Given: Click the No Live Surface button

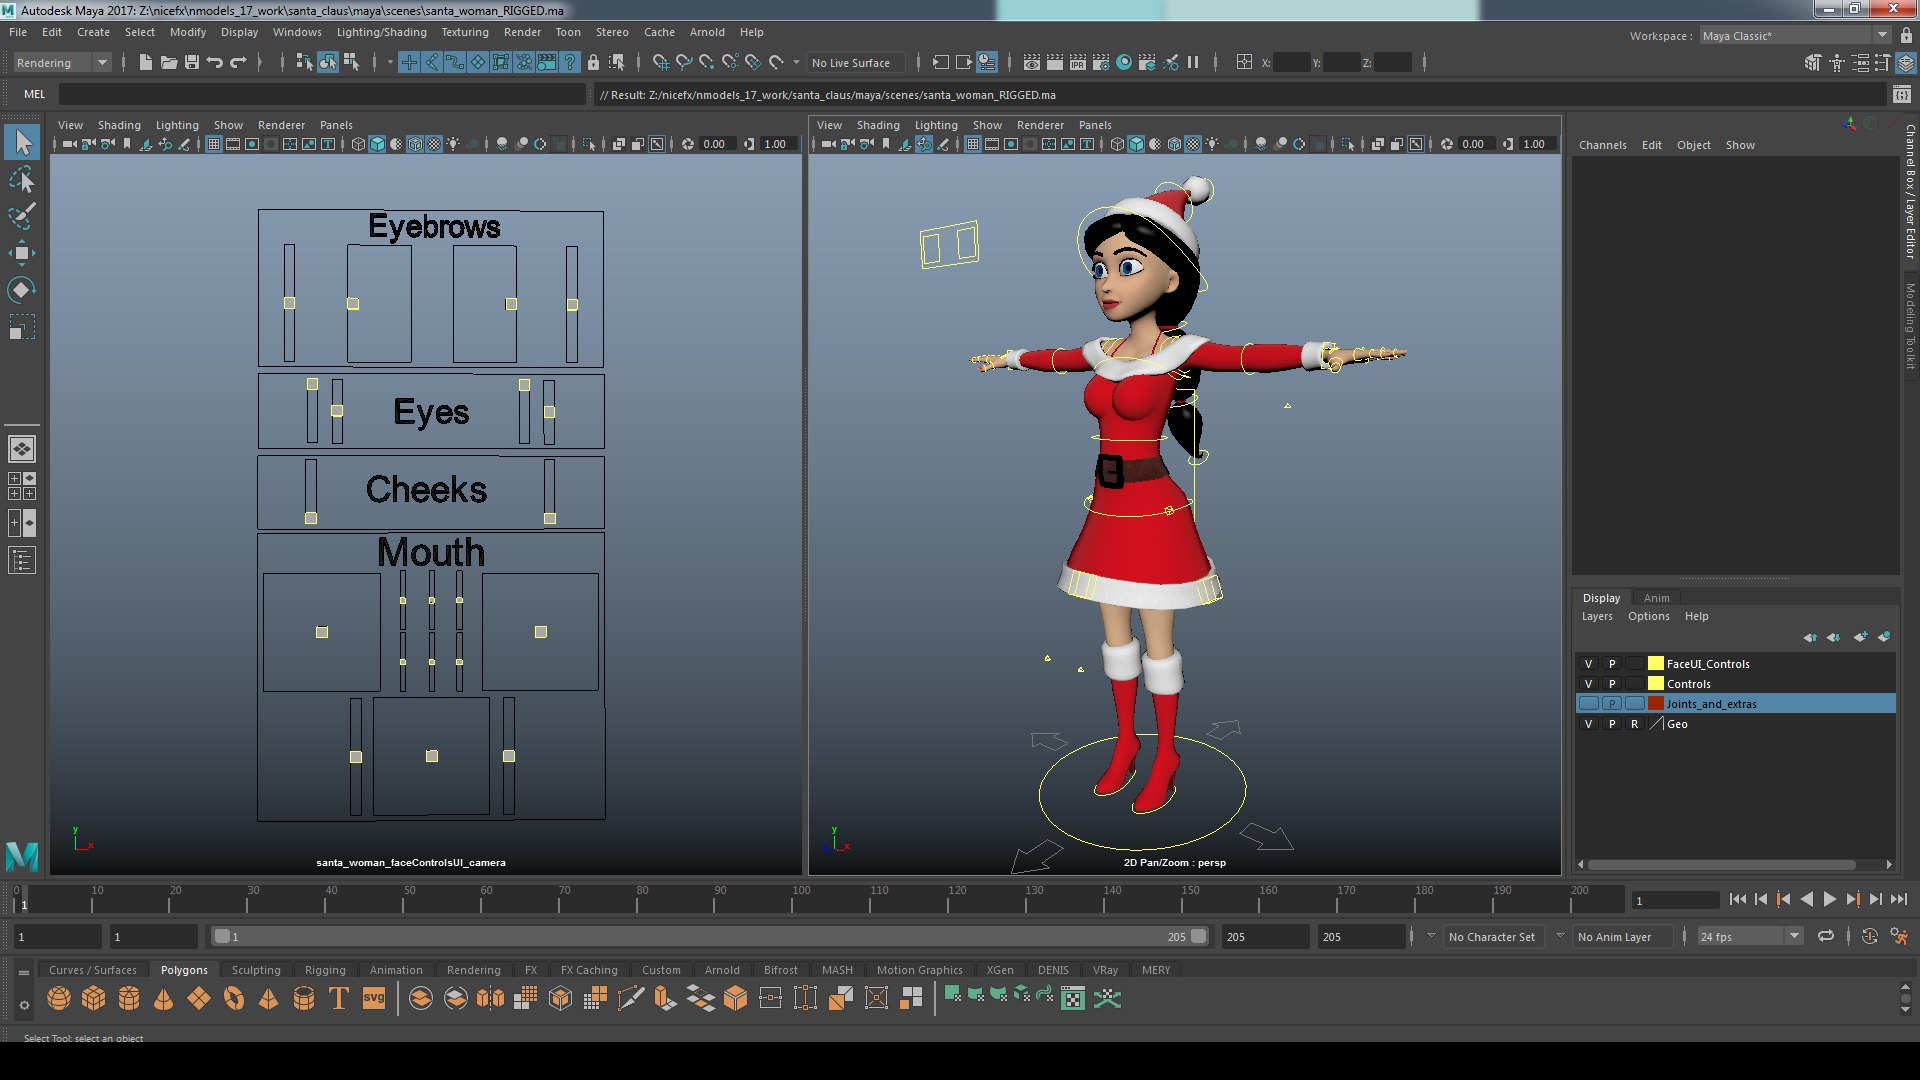Looking at the screenshot, I should pyautogui.click(x=855, y=63).
